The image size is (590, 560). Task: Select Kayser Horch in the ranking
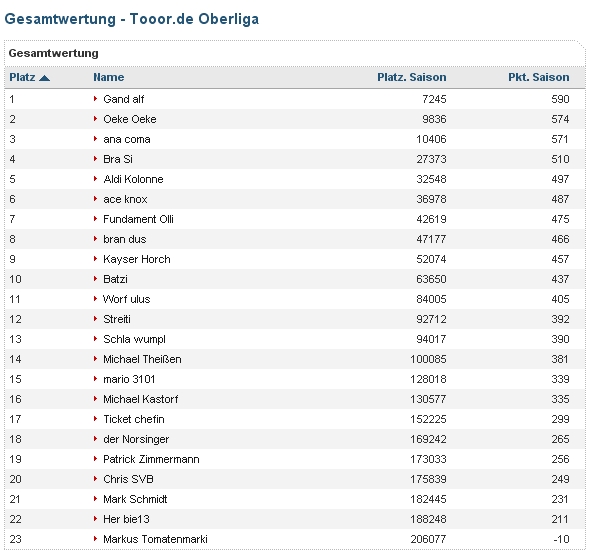137,259
